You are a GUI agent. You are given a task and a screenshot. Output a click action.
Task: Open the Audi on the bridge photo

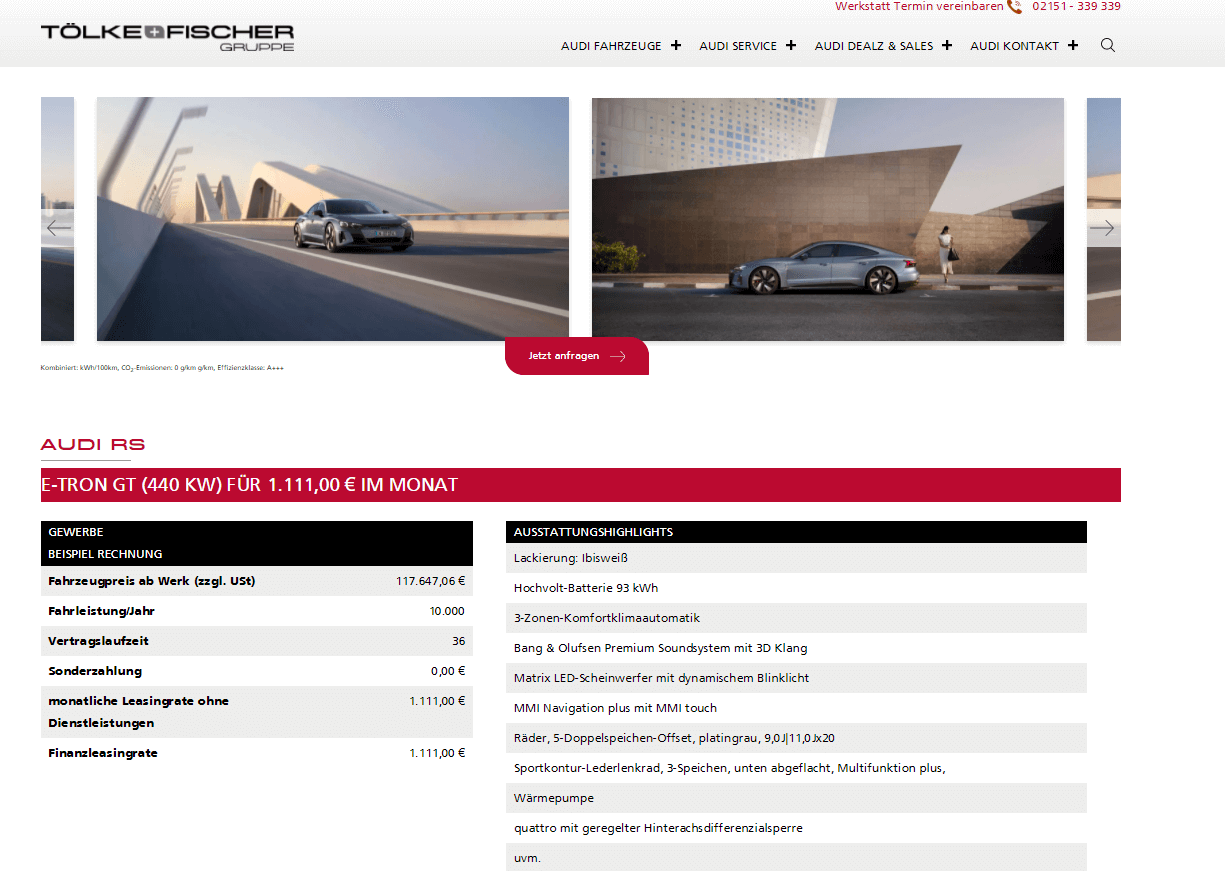tap(333, 219)
